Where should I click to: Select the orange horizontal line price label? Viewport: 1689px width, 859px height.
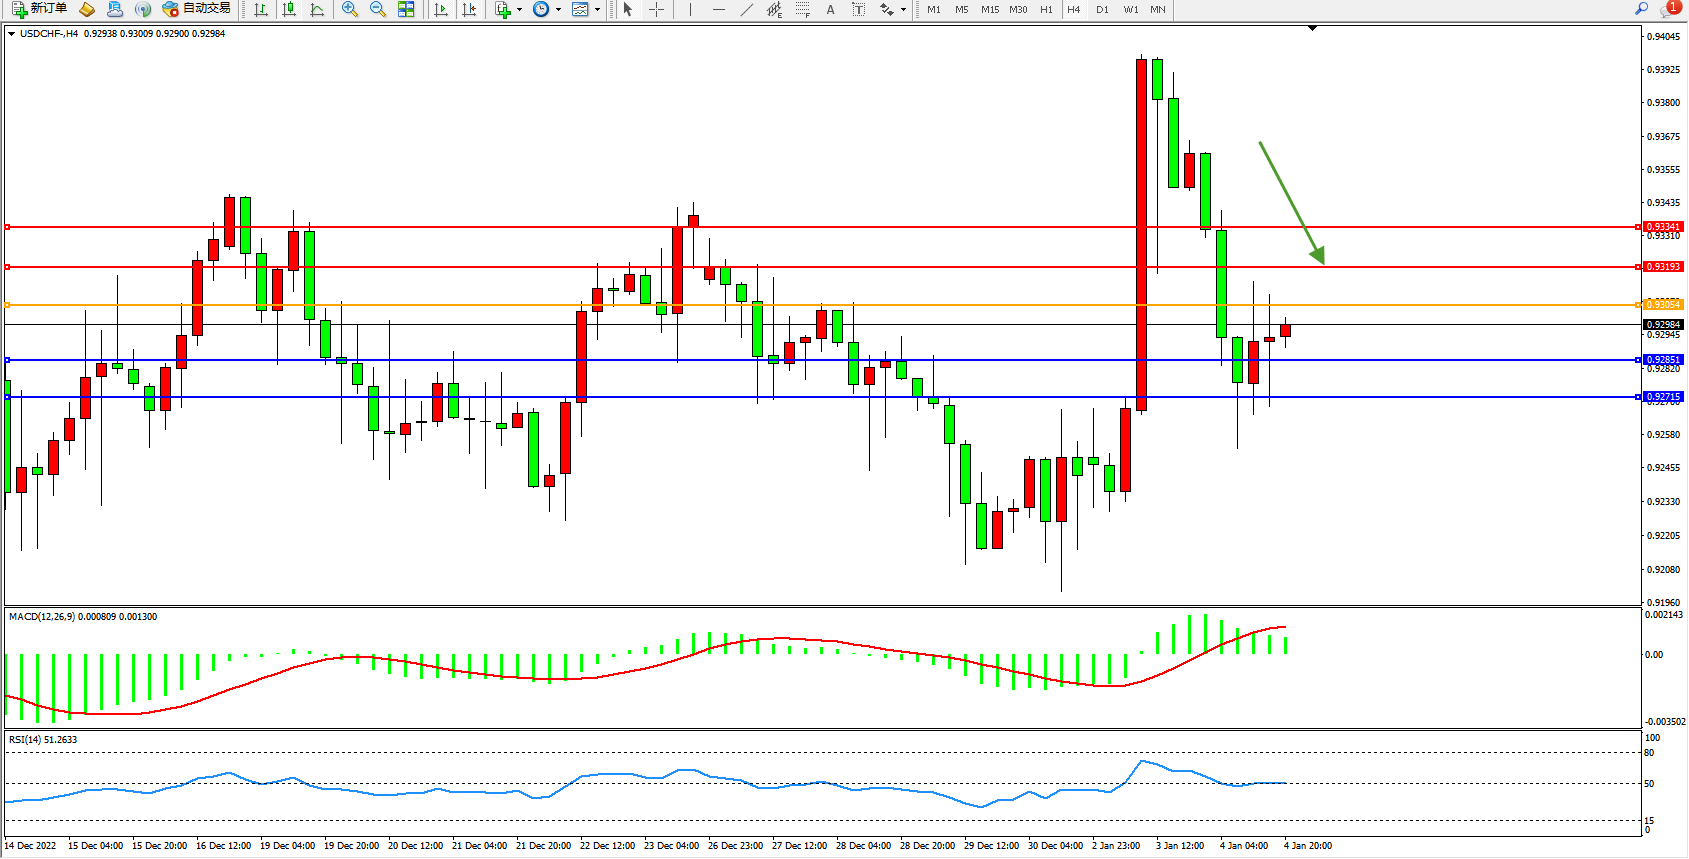[x=1663, y=305]
